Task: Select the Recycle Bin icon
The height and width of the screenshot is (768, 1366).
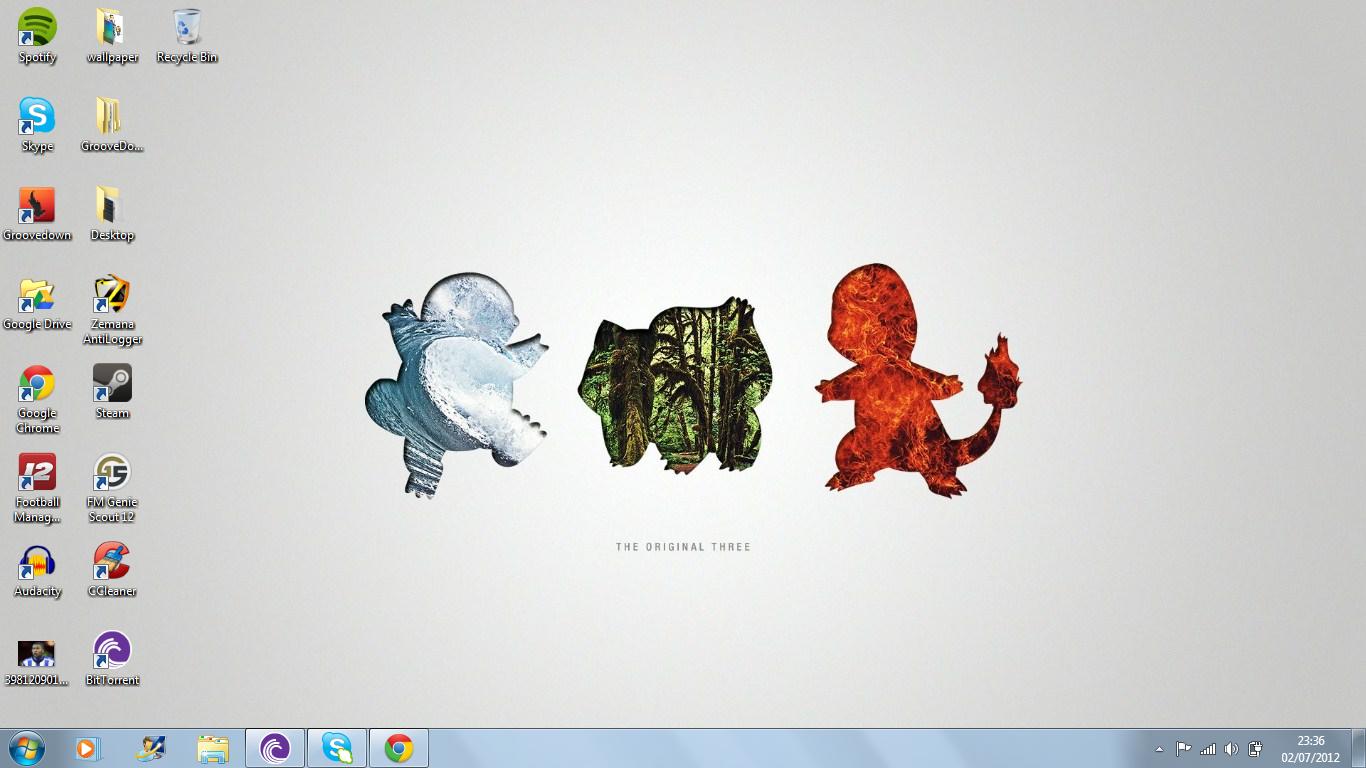Action: pyautogui.click(x=186, y=28)
